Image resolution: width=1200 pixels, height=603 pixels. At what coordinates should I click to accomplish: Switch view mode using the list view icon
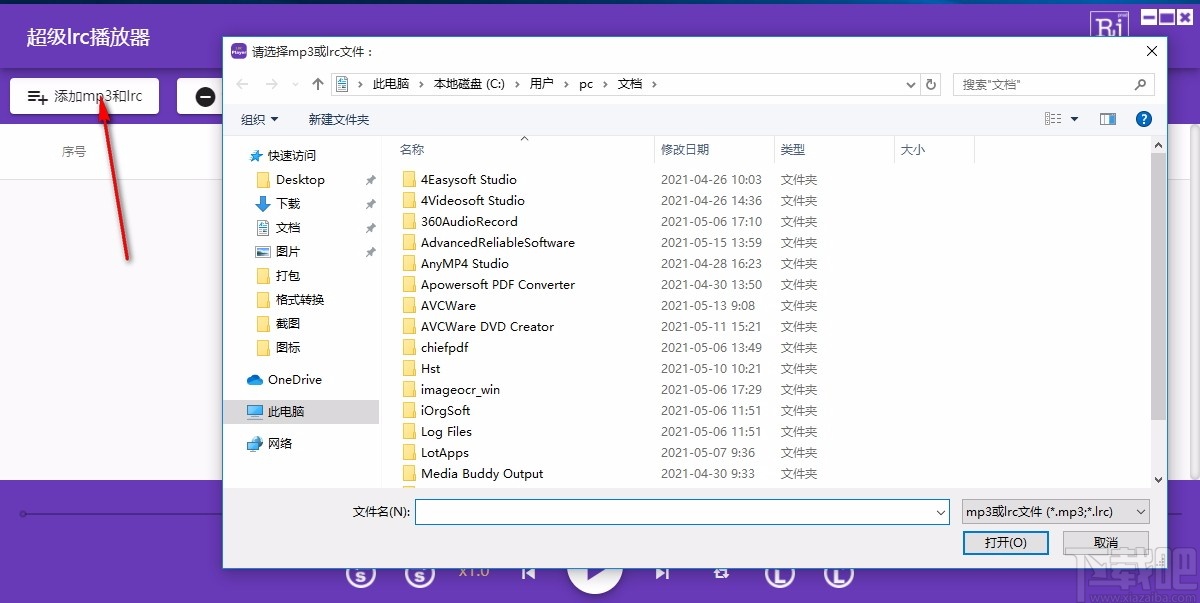pyautogui.click(x=1055, y=118)
